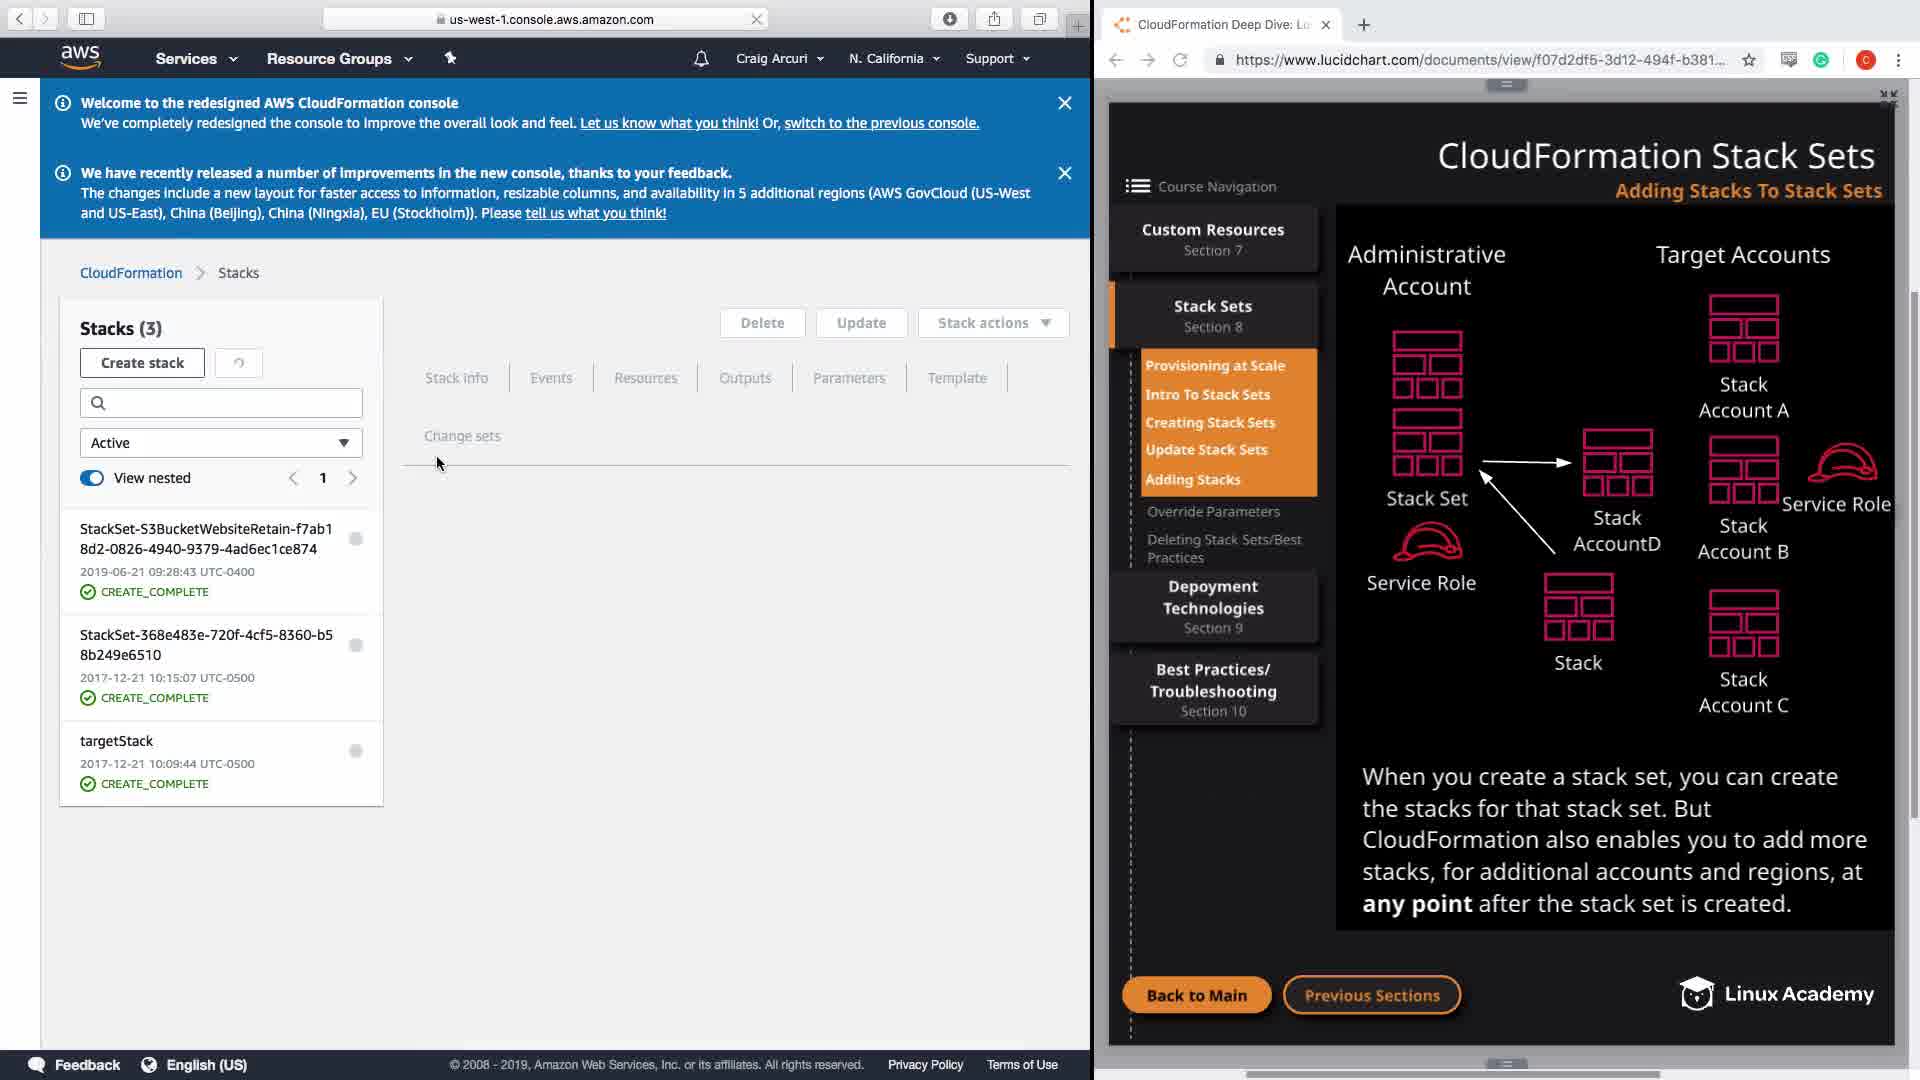Open the Active stack filter dropdown
1920x1080 pixels.
[x=221, y=443]
